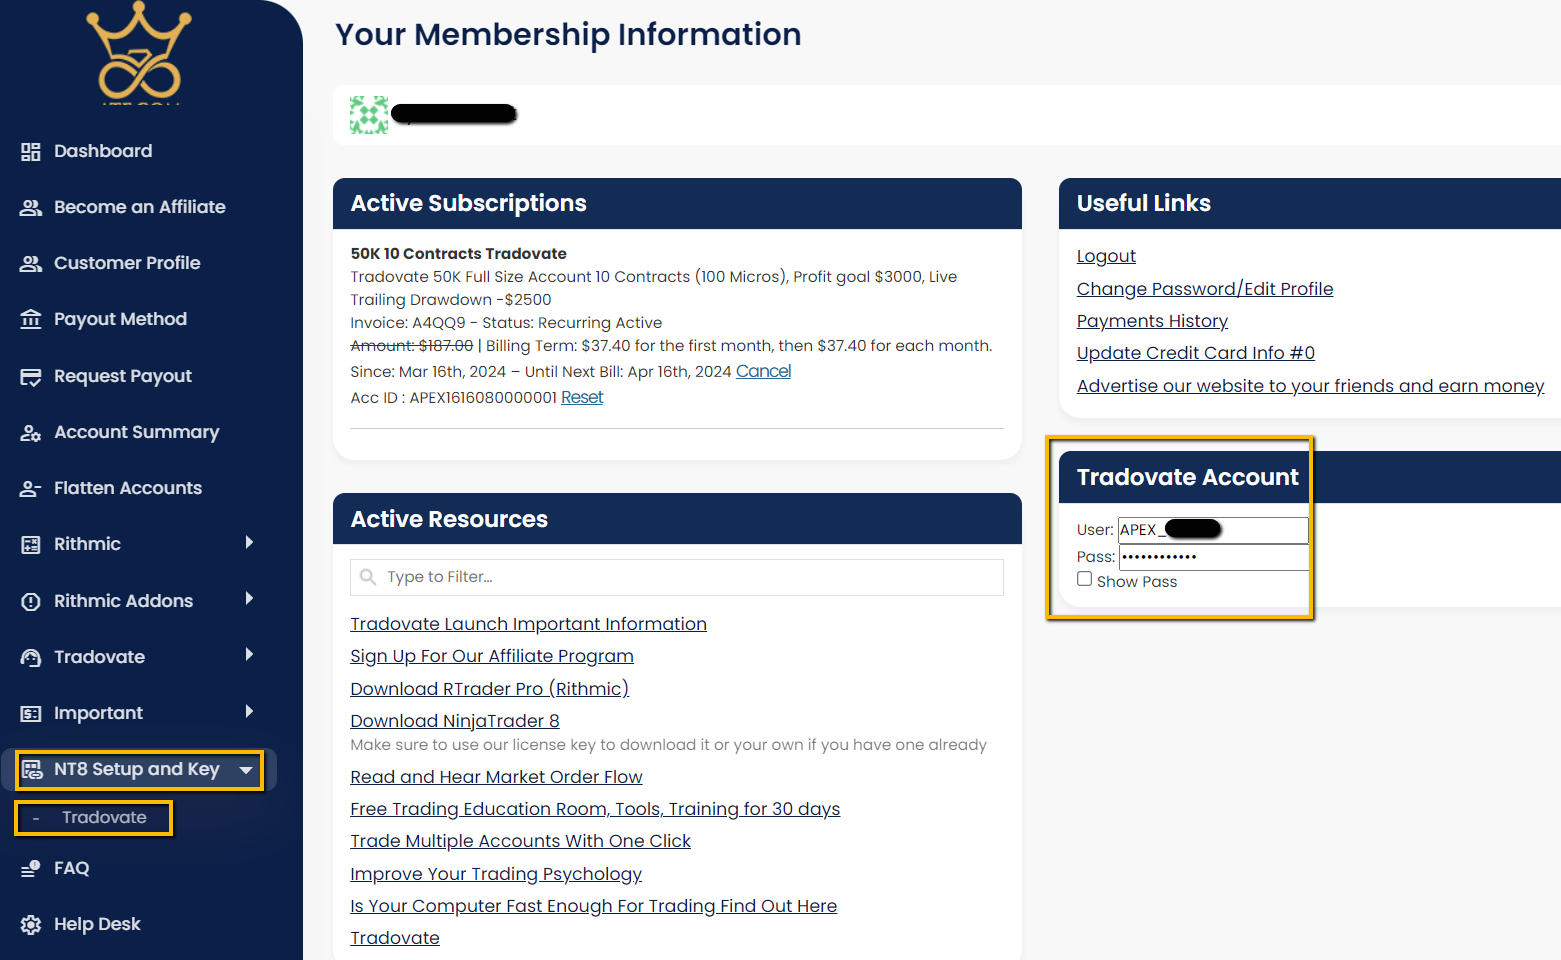Click Advertise our website to your friends link
Image resolution: width=1561 pixels, height=960 pixels.
[x=1310, y=386]
